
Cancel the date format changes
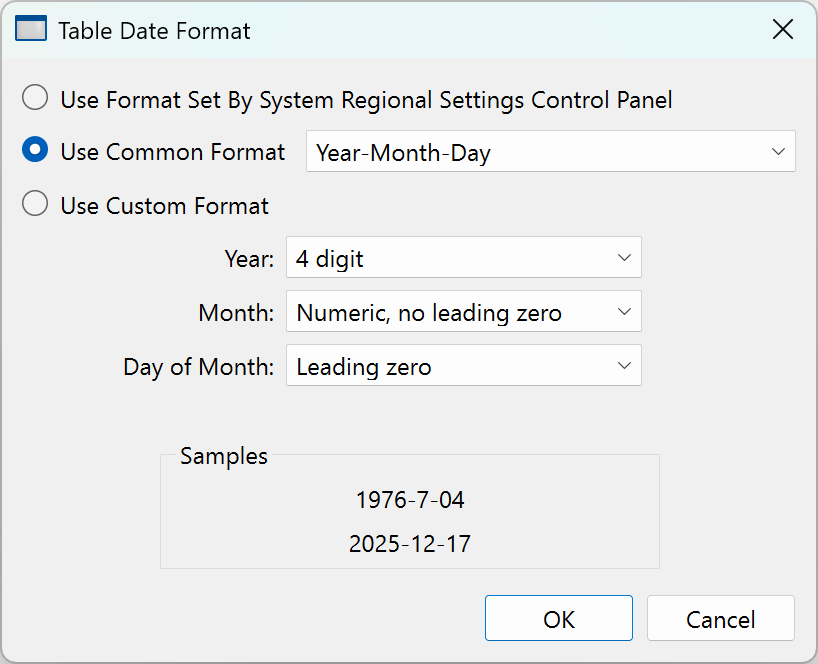(x=720, y=619)
